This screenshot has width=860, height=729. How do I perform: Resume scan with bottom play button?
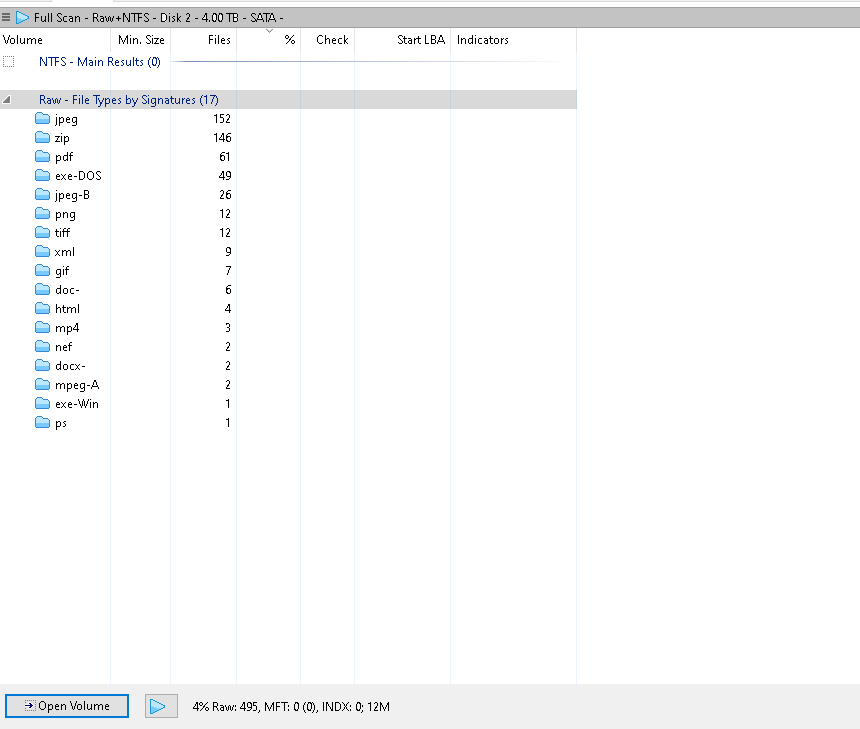point(161,706)
